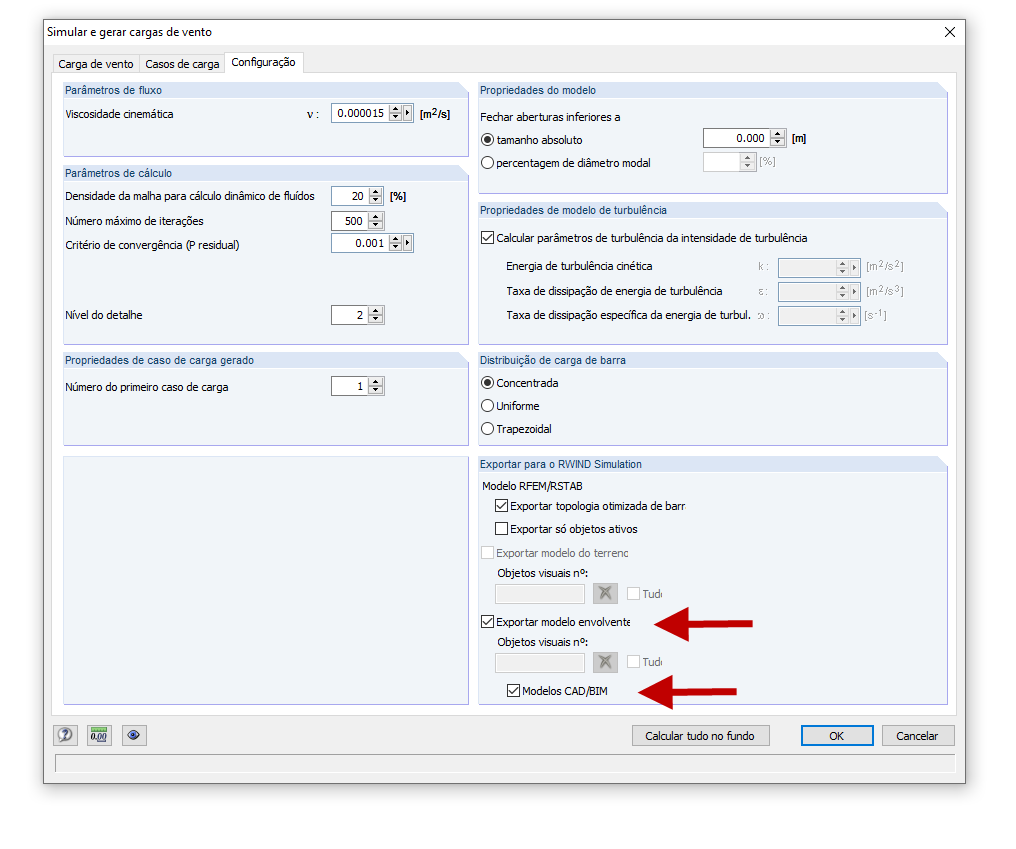Open unit settings with the 0.00 icon

point(99,735)
